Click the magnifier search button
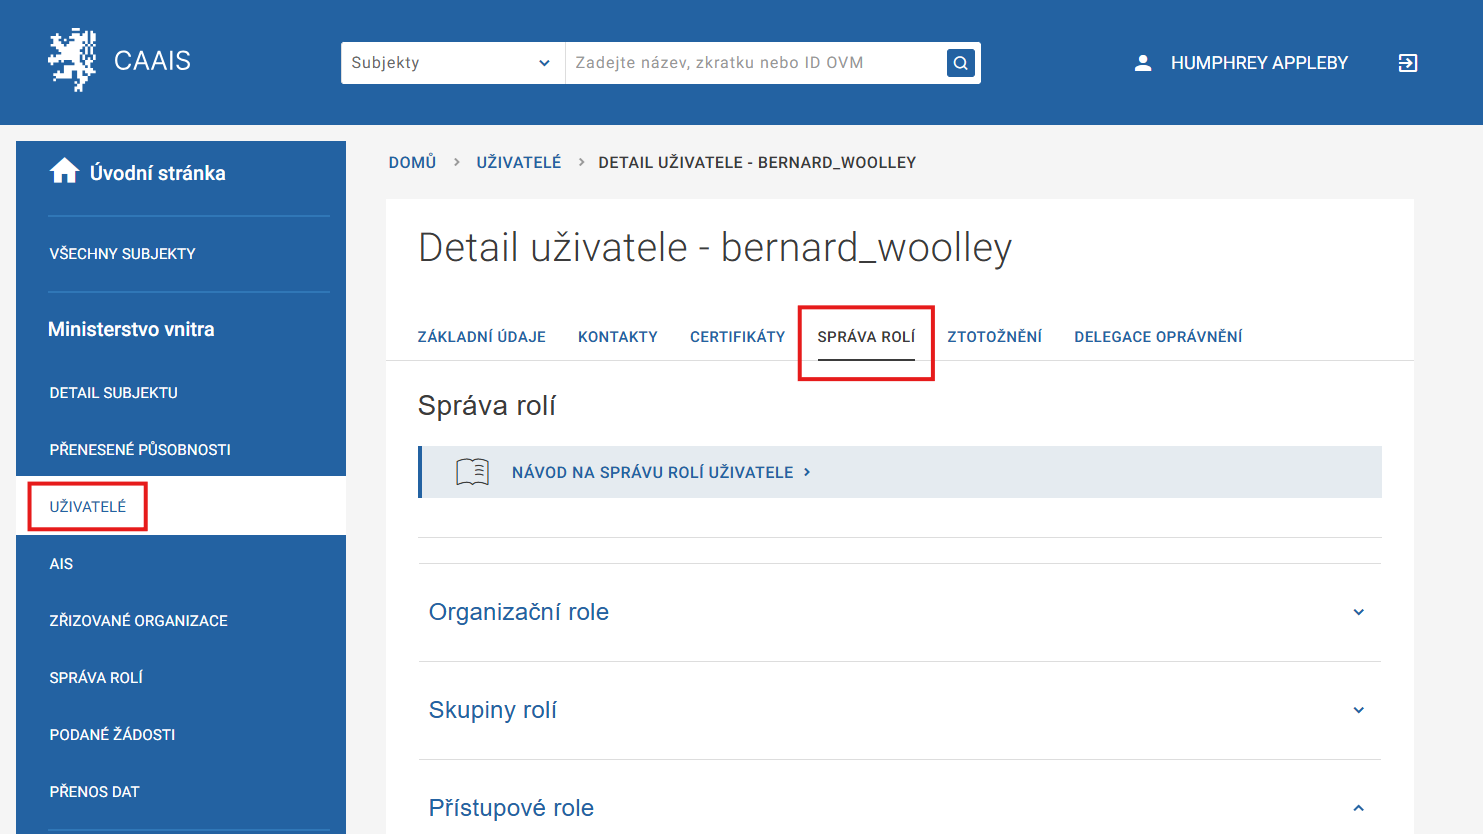 pos(960,63)
